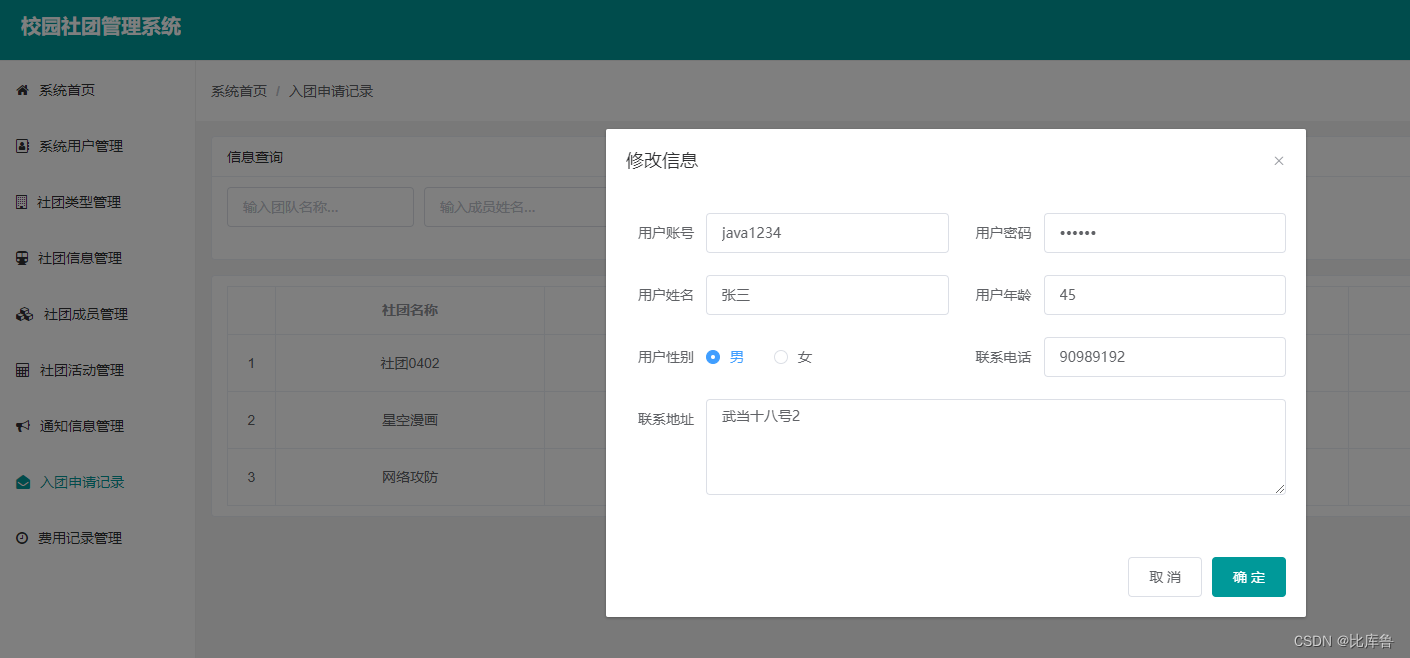This screenshot has height=658, width=1410.
Task: Click the 星空漫画 table cell
Action: pyautogui.click(x=410, y=420)
